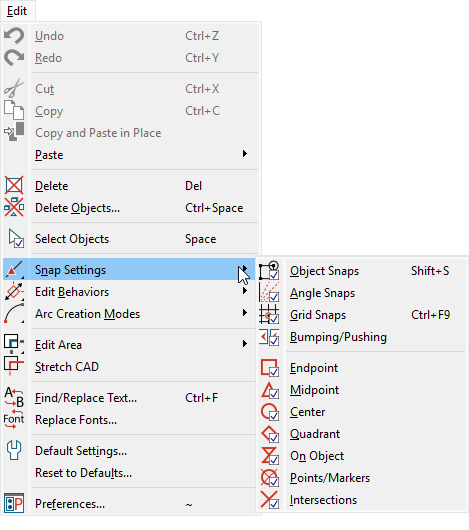Image resolution: width=469 pixels, height=530 pixels.
Task: Expand the Paste submenu arrow
Action: [x=245, y=154]
